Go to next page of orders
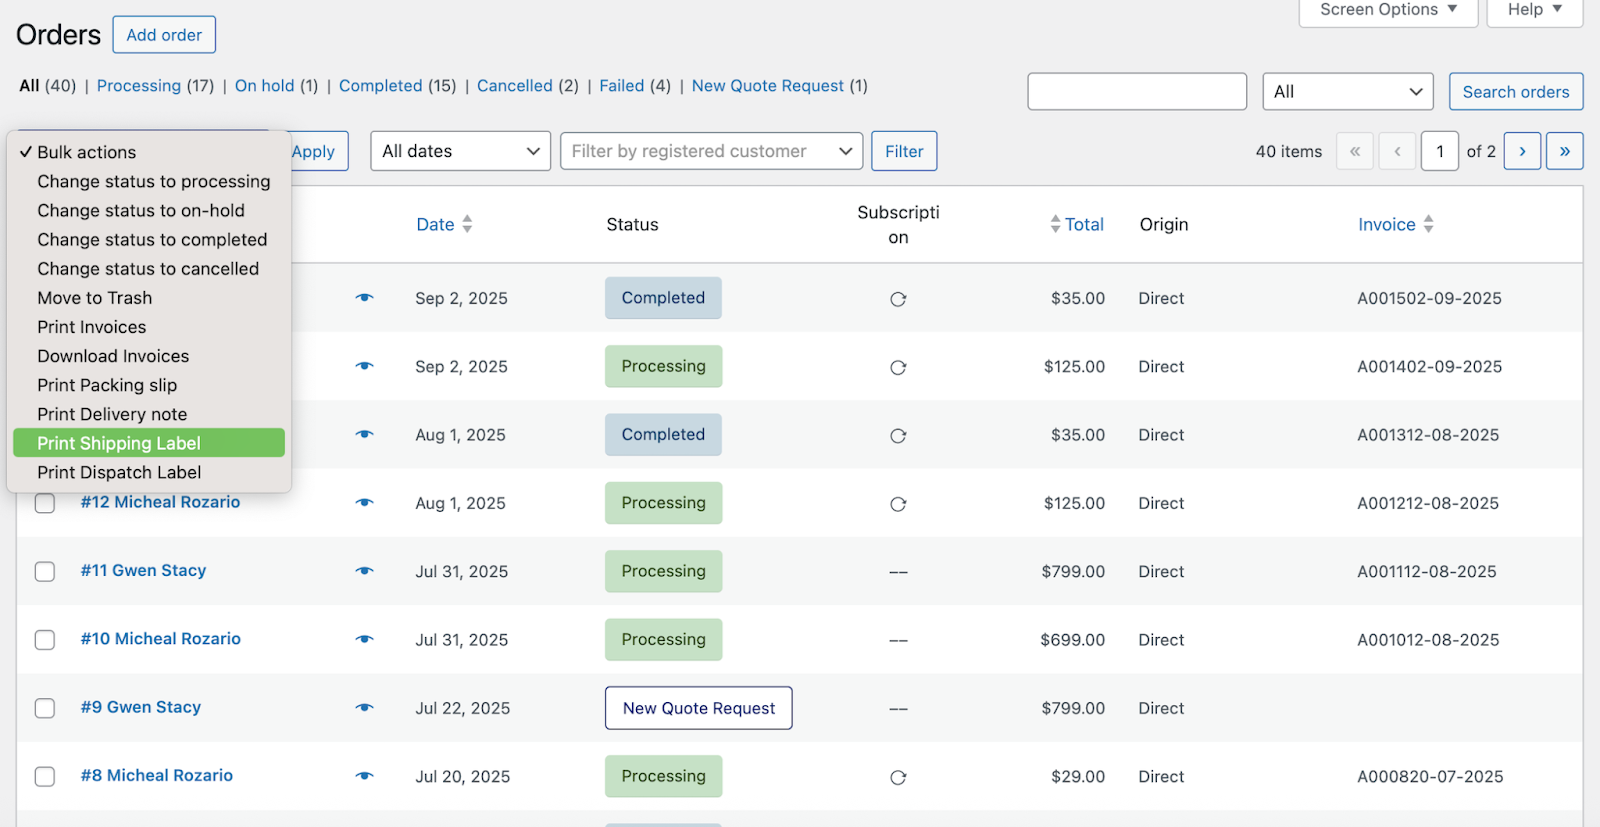 pyautogui.click(x=1522, y=151)
